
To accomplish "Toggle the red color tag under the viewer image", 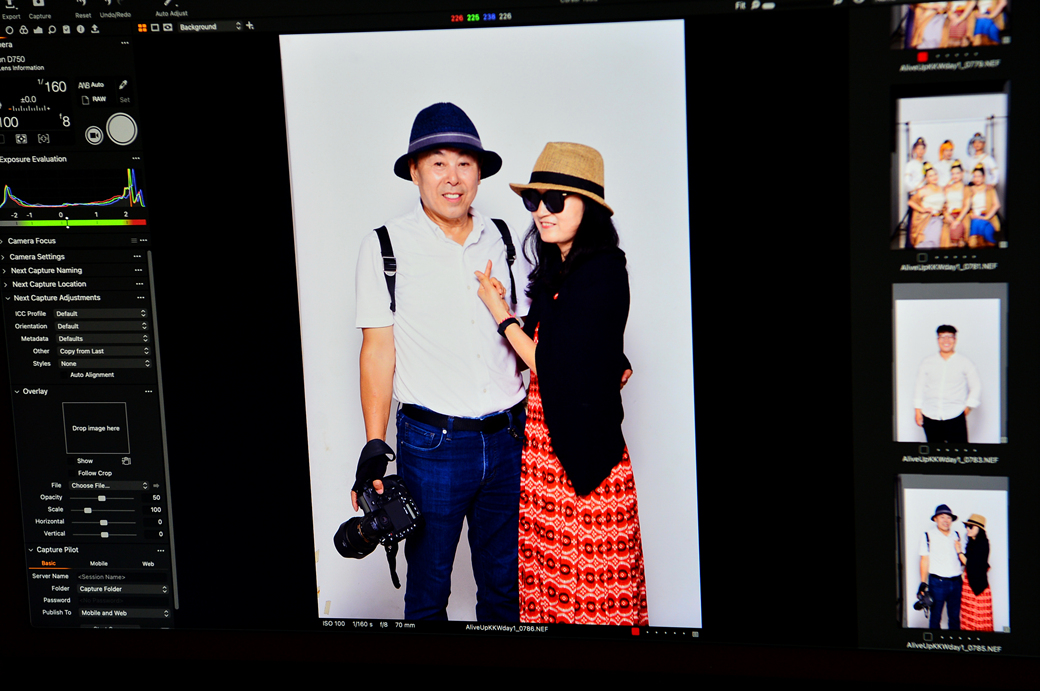I will [x=635, y=631].
